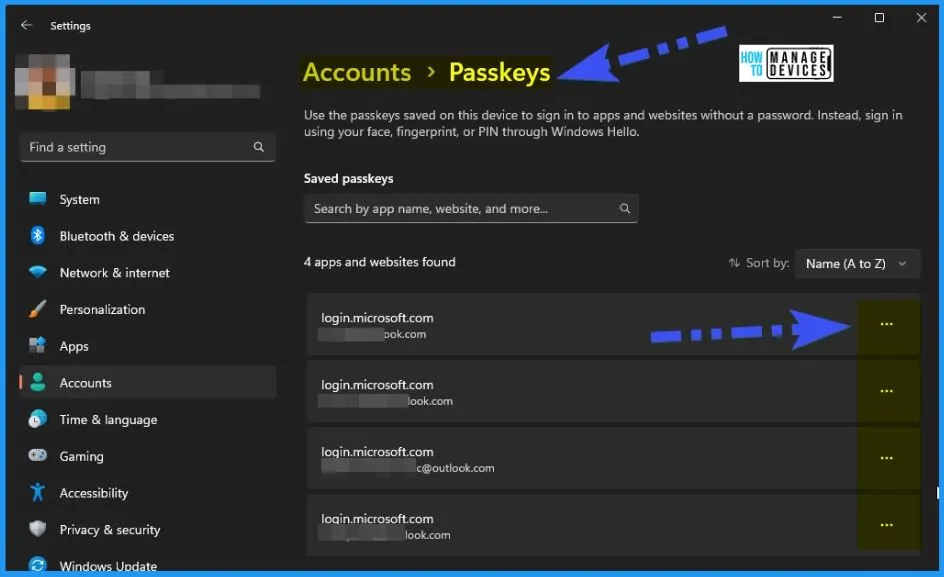Click the Personalization paintbrush icon

point(37,309)
